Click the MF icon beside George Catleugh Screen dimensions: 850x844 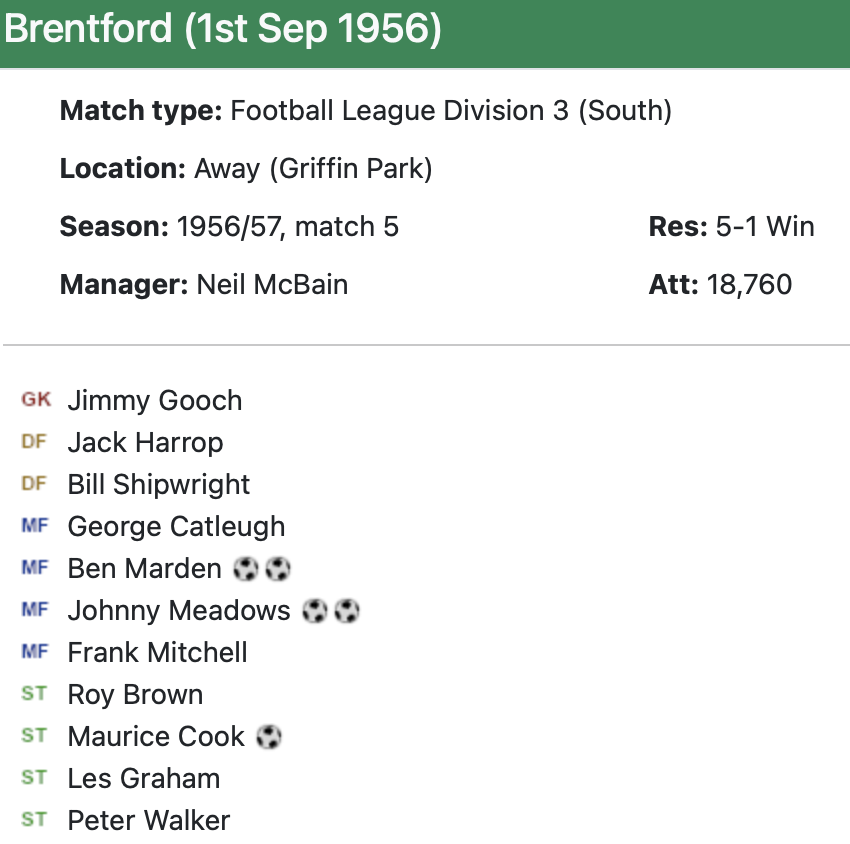tap(34, 526)
